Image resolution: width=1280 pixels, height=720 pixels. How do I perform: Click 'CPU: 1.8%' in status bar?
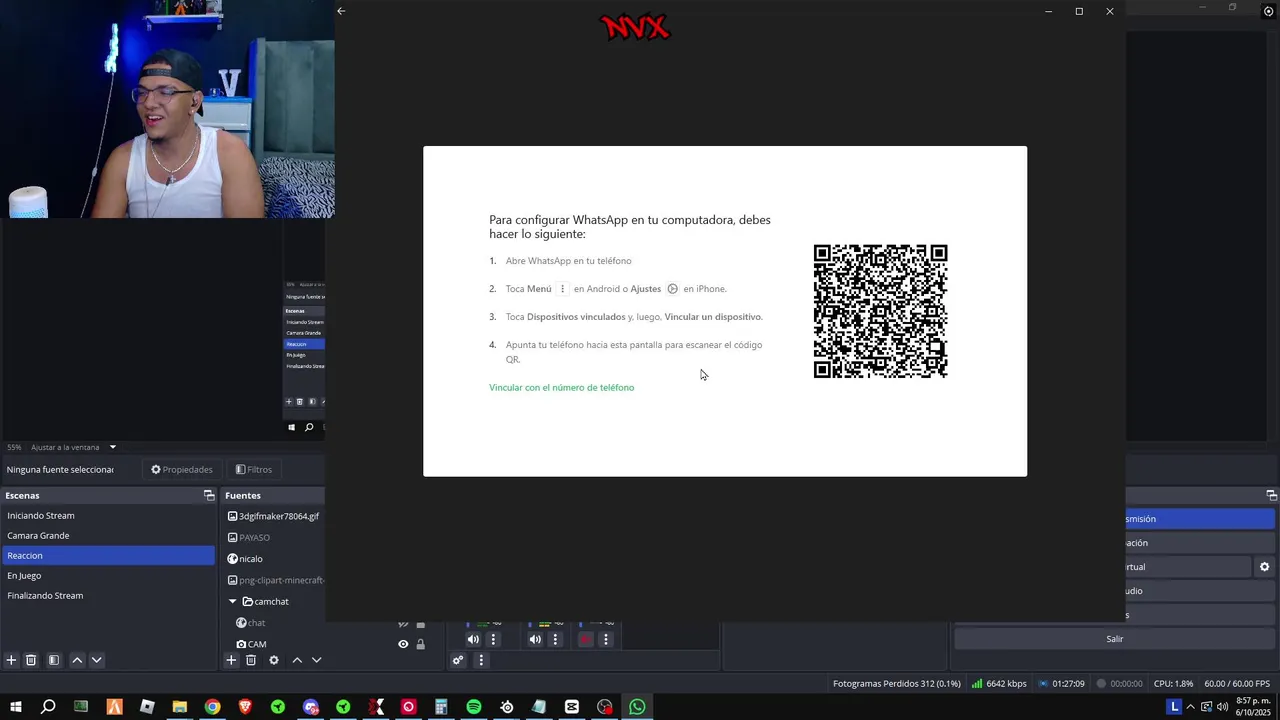[x=1173, y=684]
